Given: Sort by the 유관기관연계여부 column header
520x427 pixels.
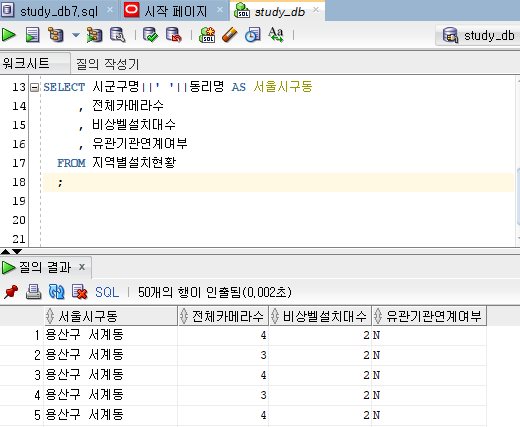Looking at the screenshot, I should point(429,316).
